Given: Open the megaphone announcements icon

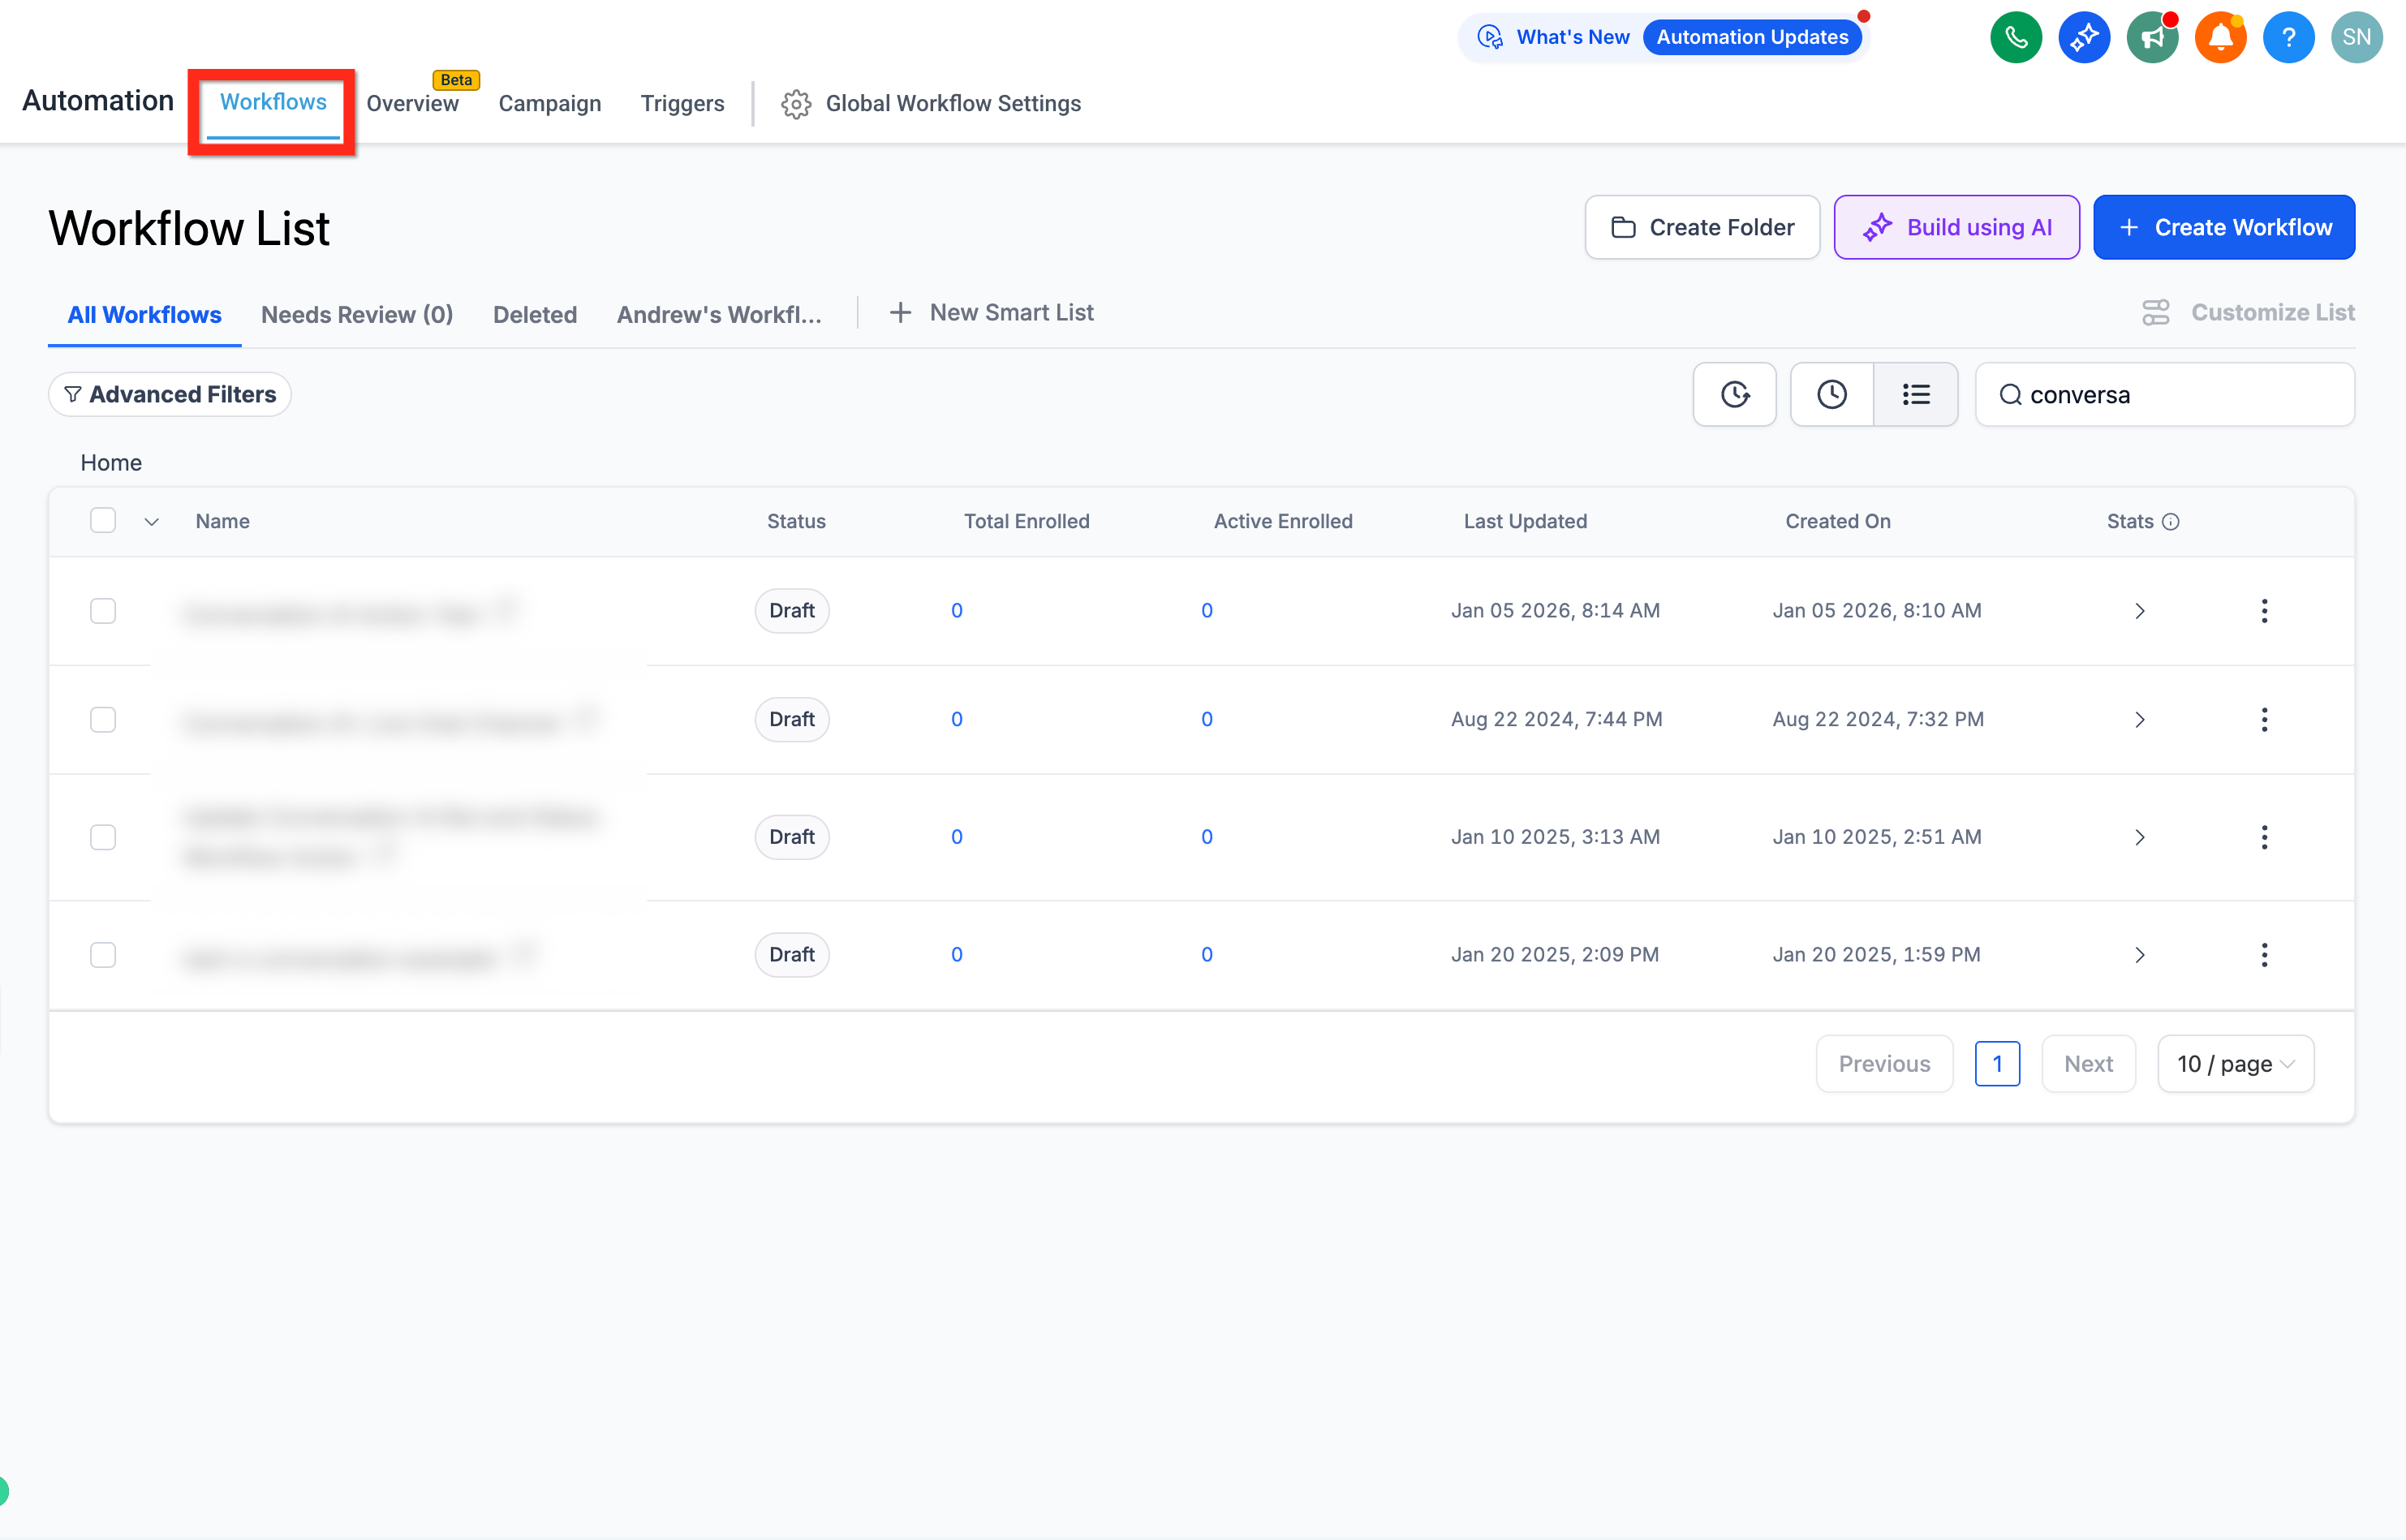Looking at the screenshot, I should (2151, 37).
